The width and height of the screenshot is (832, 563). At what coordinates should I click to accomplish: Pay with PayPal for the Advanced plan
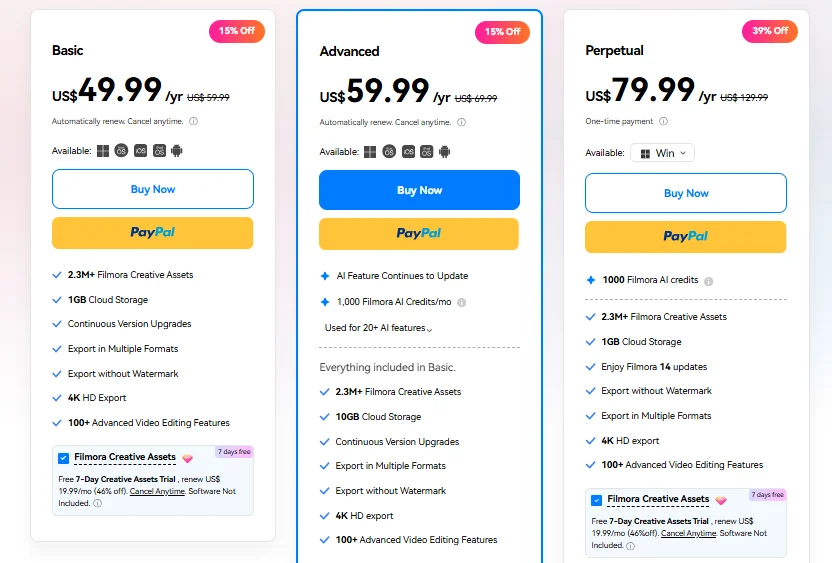tap(419, 234)
